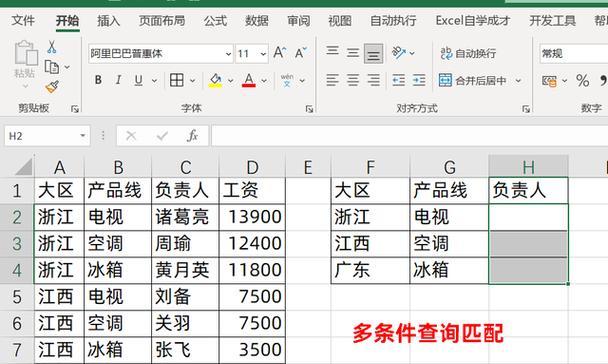Apply the yellow fill color swatch
This screenshot has height=364, width=608.
(215, 81)
